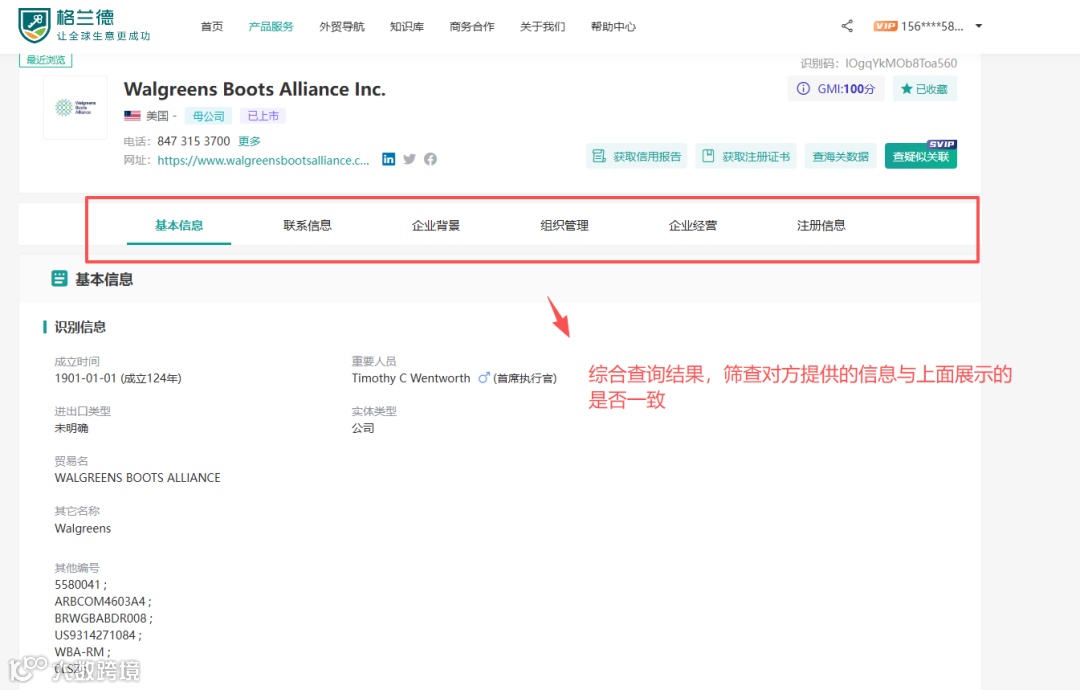Open the LinkedIn profile icon
This screenshot has height=690, width=1080.
pyautogui.click(x=388, y=159)
